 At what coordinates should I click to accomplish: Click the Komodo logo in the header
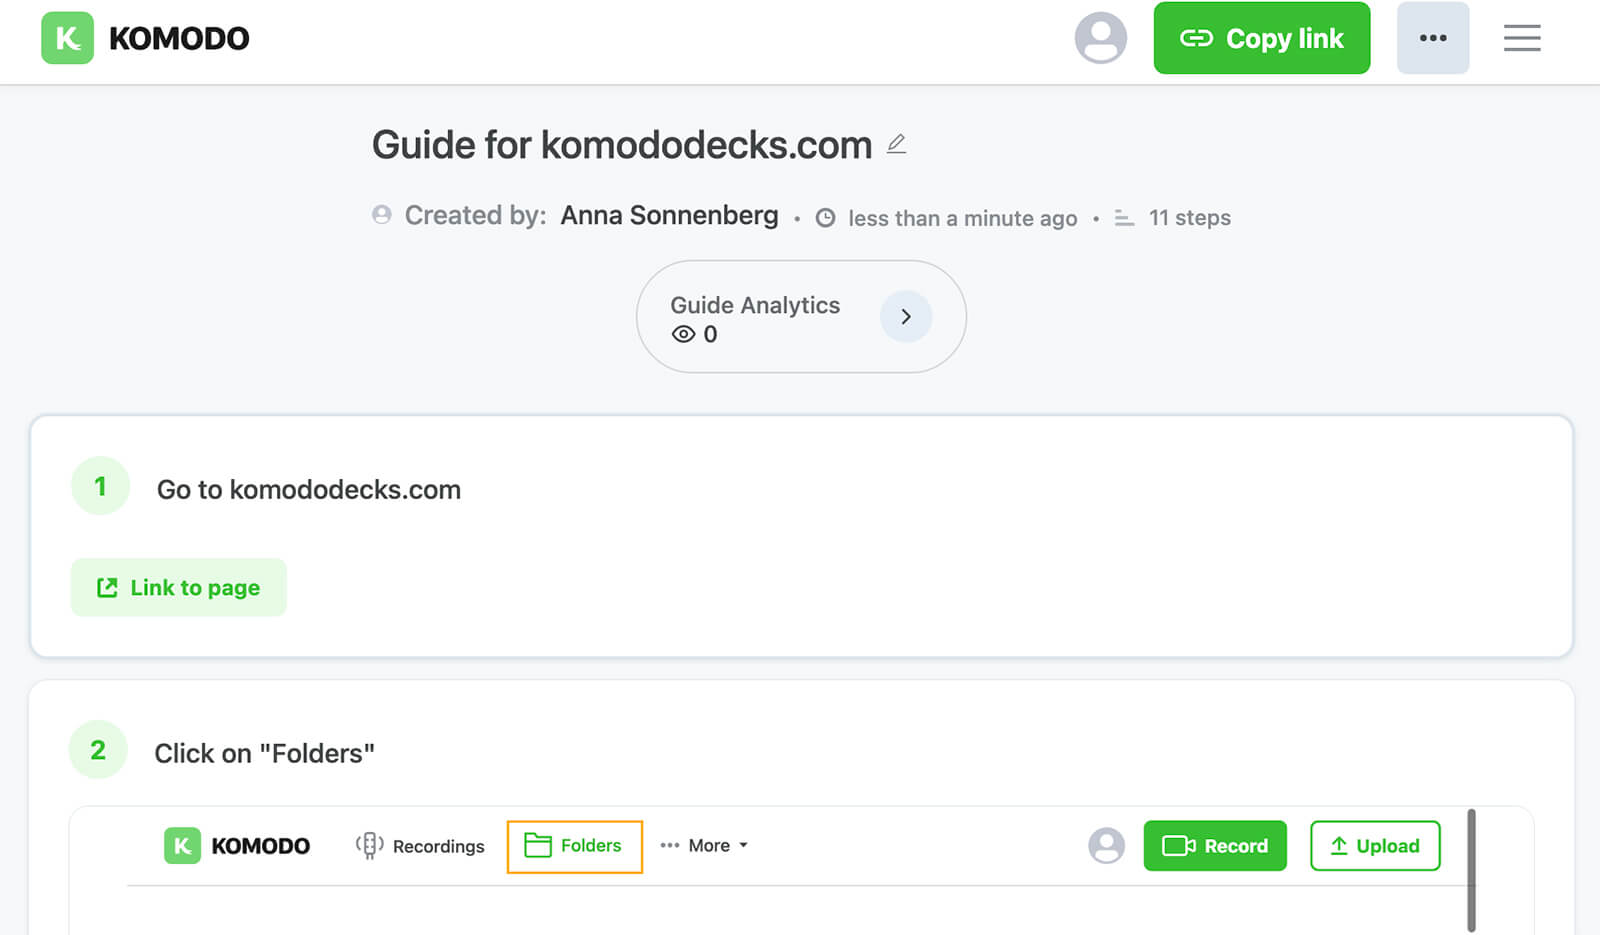pos(145,38)
